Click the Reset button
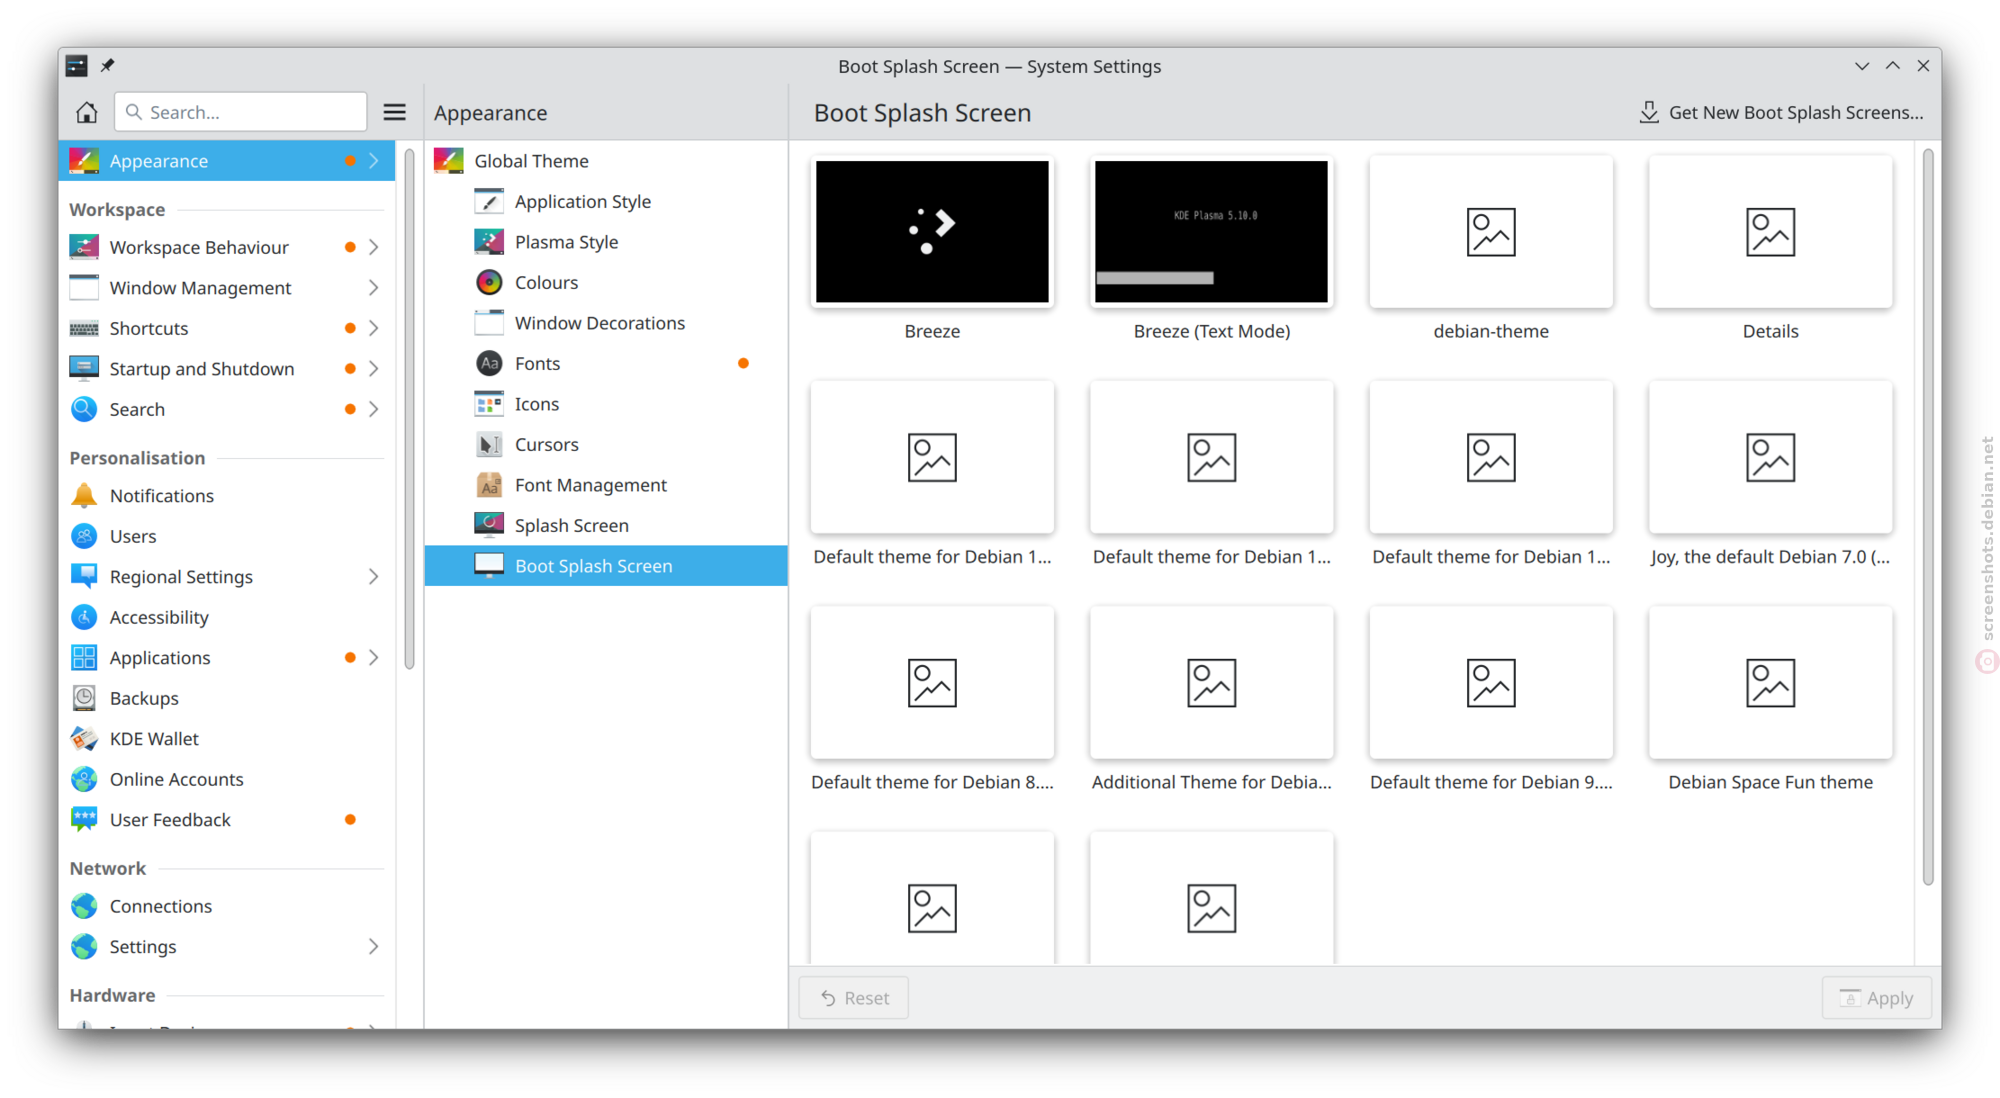 pos(854,998)
